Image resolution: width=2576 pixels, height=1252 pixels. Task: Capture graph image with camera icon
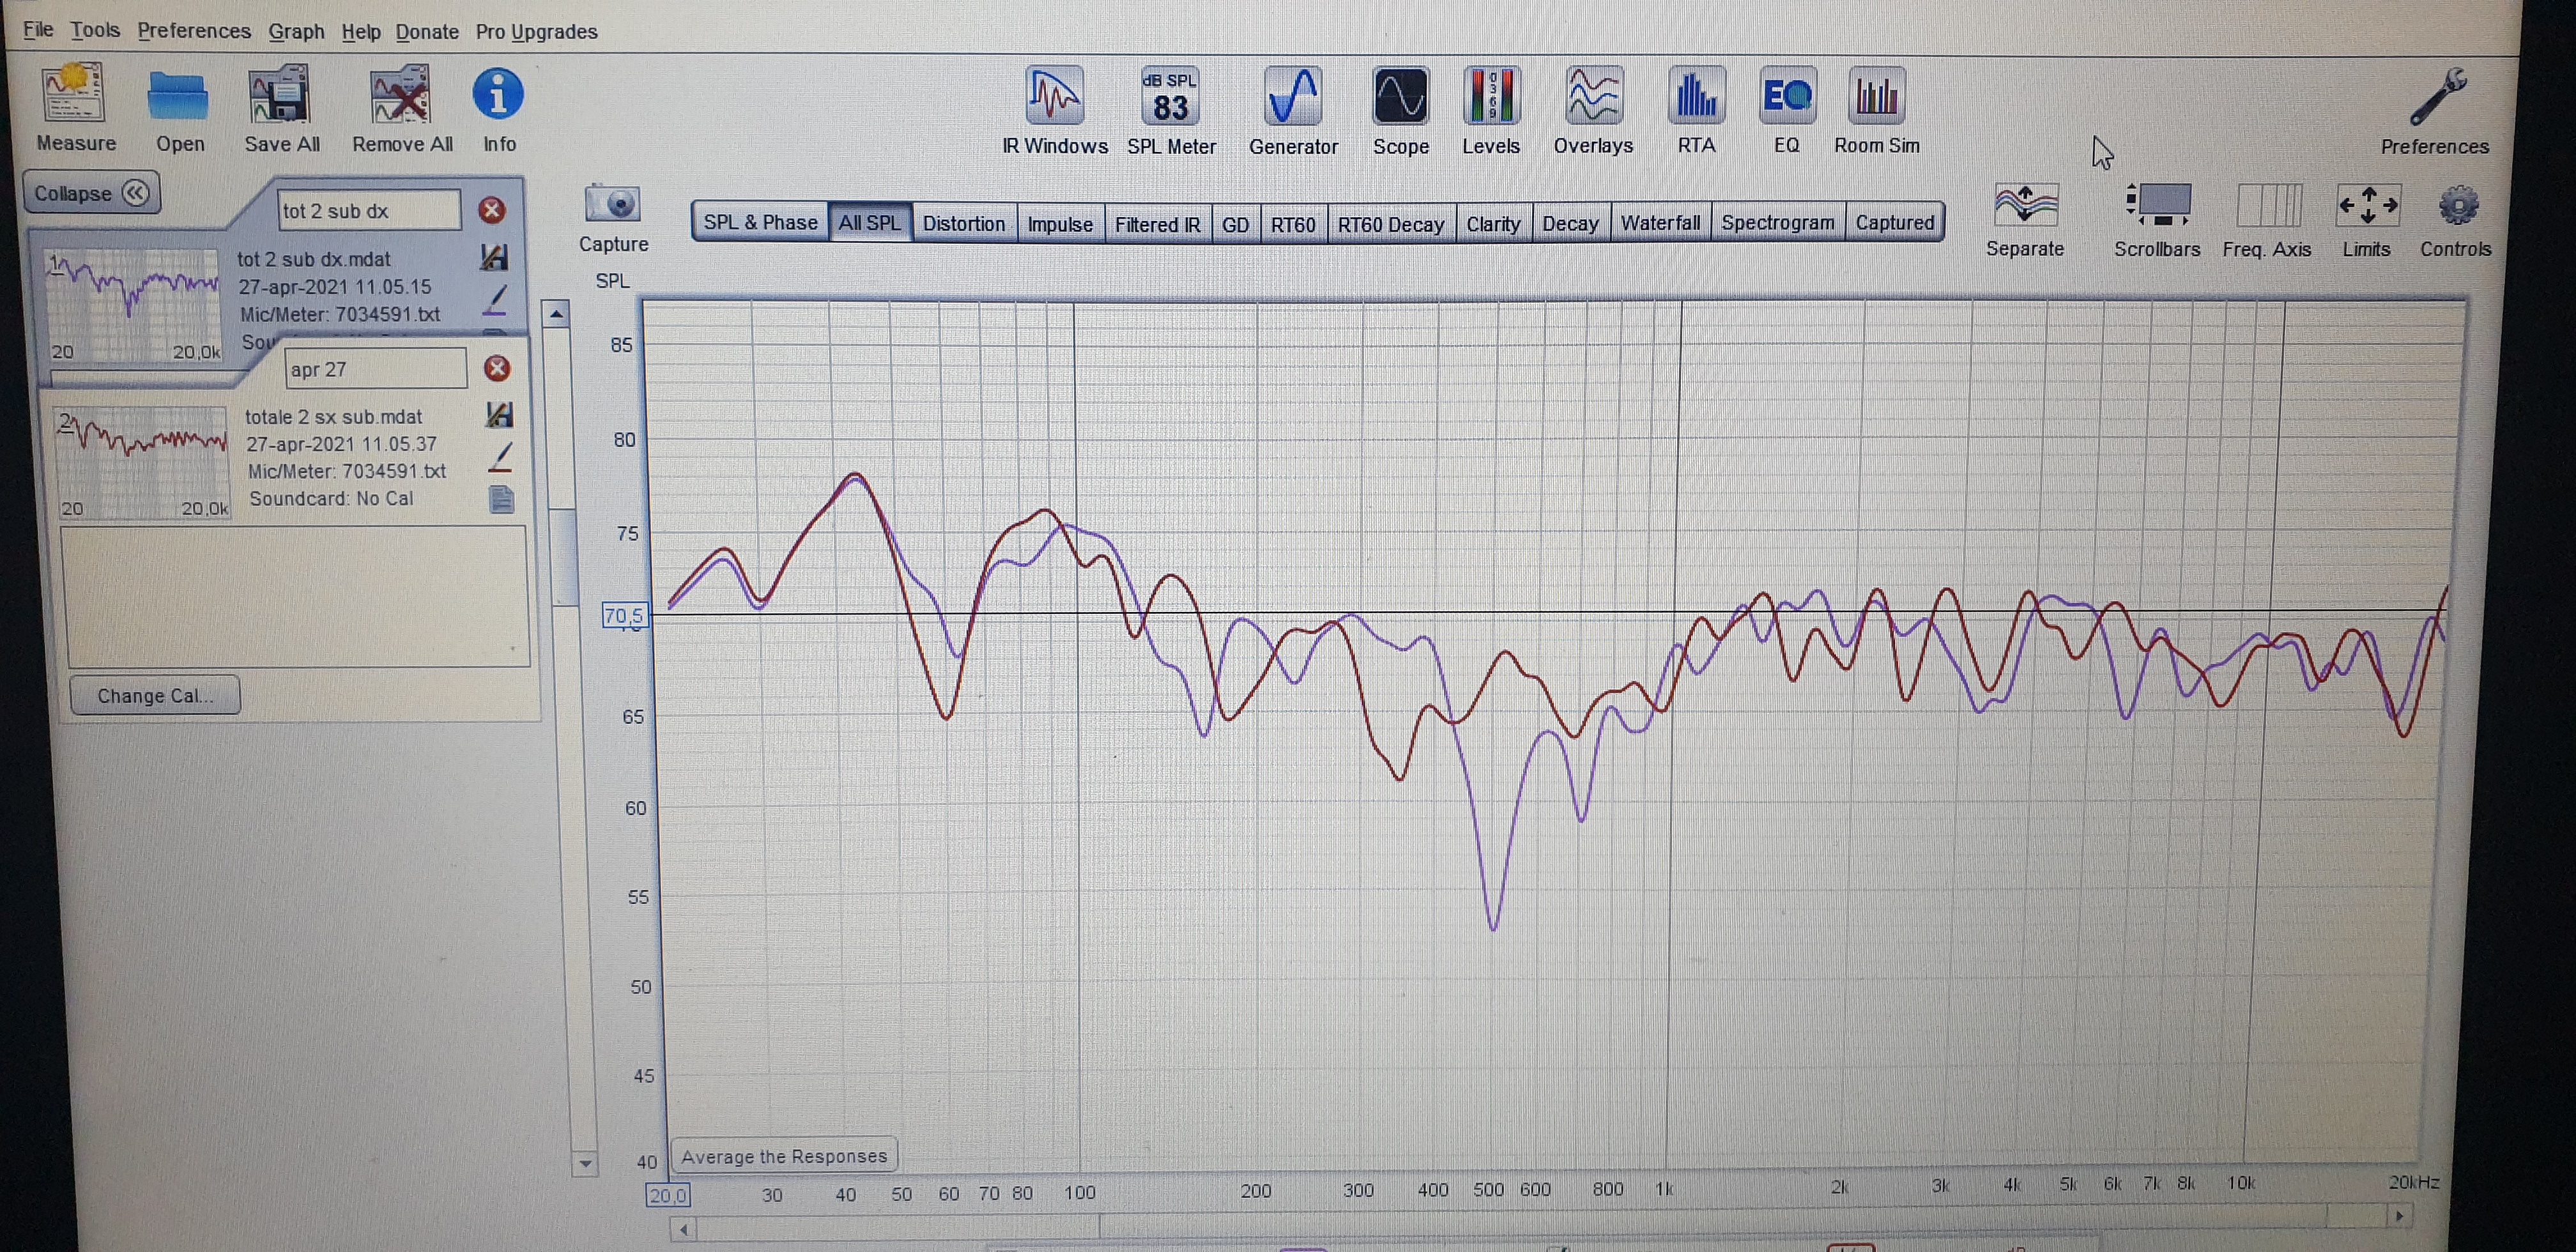click(x=613, y=218)
